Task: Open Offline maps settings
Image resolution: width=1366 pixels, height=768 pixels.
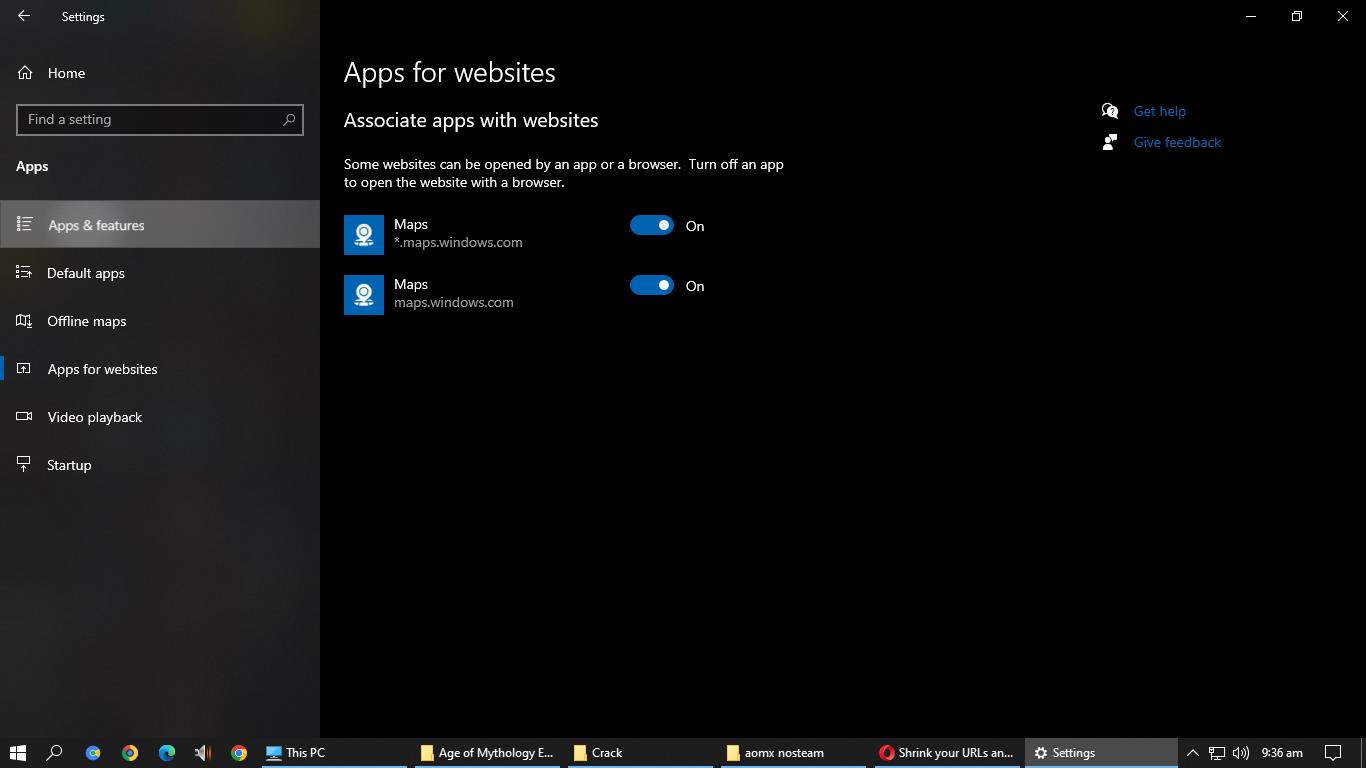Action: 87,321
